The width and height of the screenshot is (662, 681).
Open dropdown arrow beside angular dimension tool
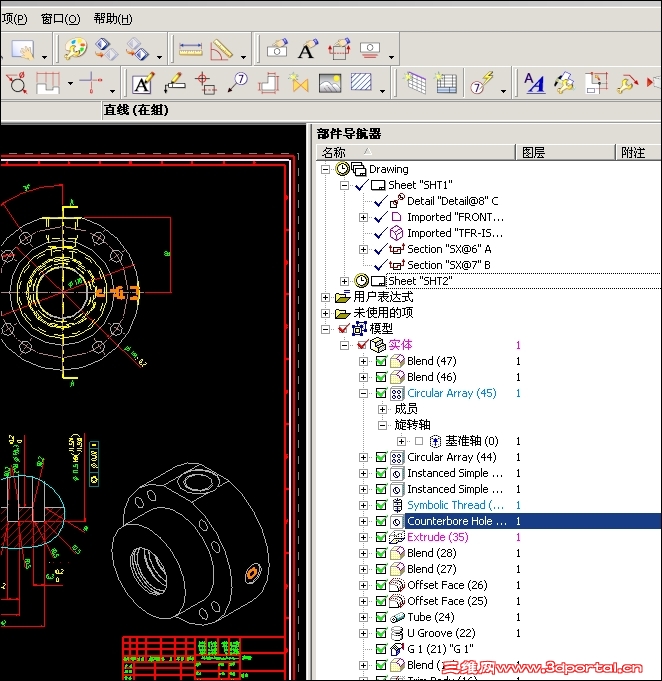pos(243,57)
